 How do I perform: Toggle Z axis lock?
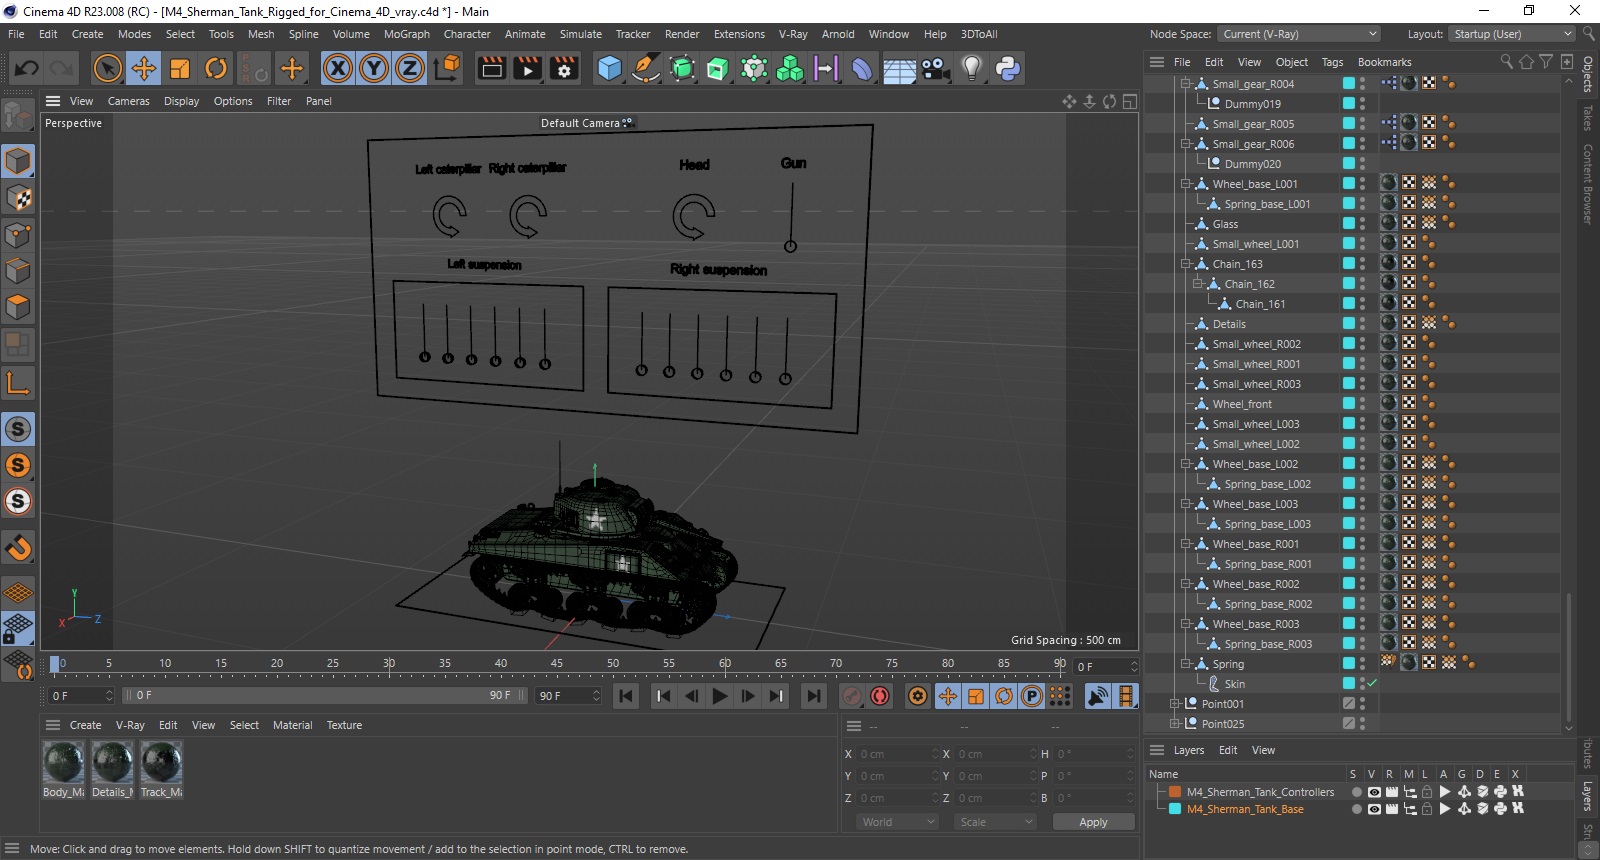pos(410,68)
